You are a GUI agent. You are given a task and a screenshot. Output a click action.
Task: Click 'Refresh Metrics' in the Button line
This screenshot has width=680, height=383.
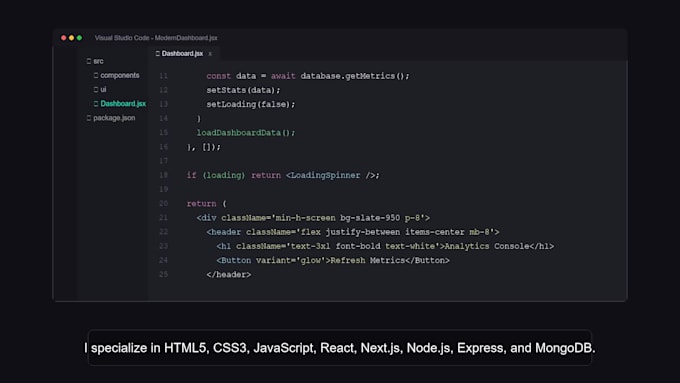point(368,260)
